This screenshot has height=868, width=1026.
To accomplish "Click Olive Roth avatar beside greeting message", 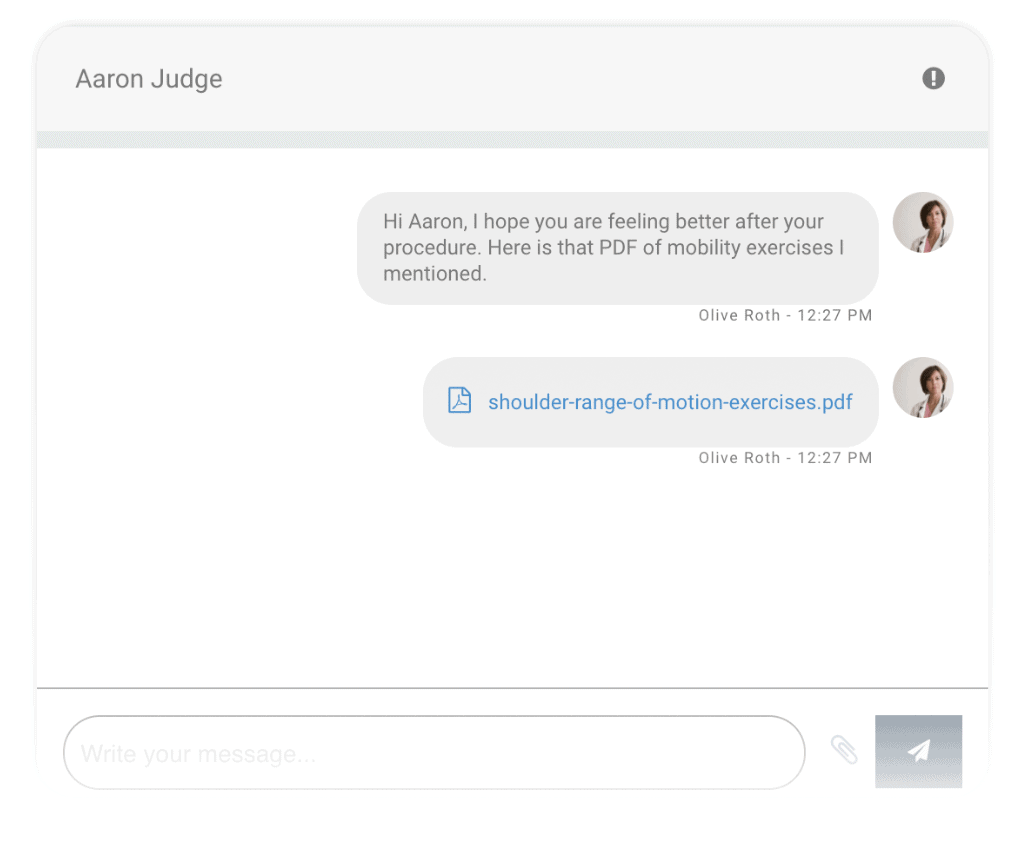I will 923,222.
